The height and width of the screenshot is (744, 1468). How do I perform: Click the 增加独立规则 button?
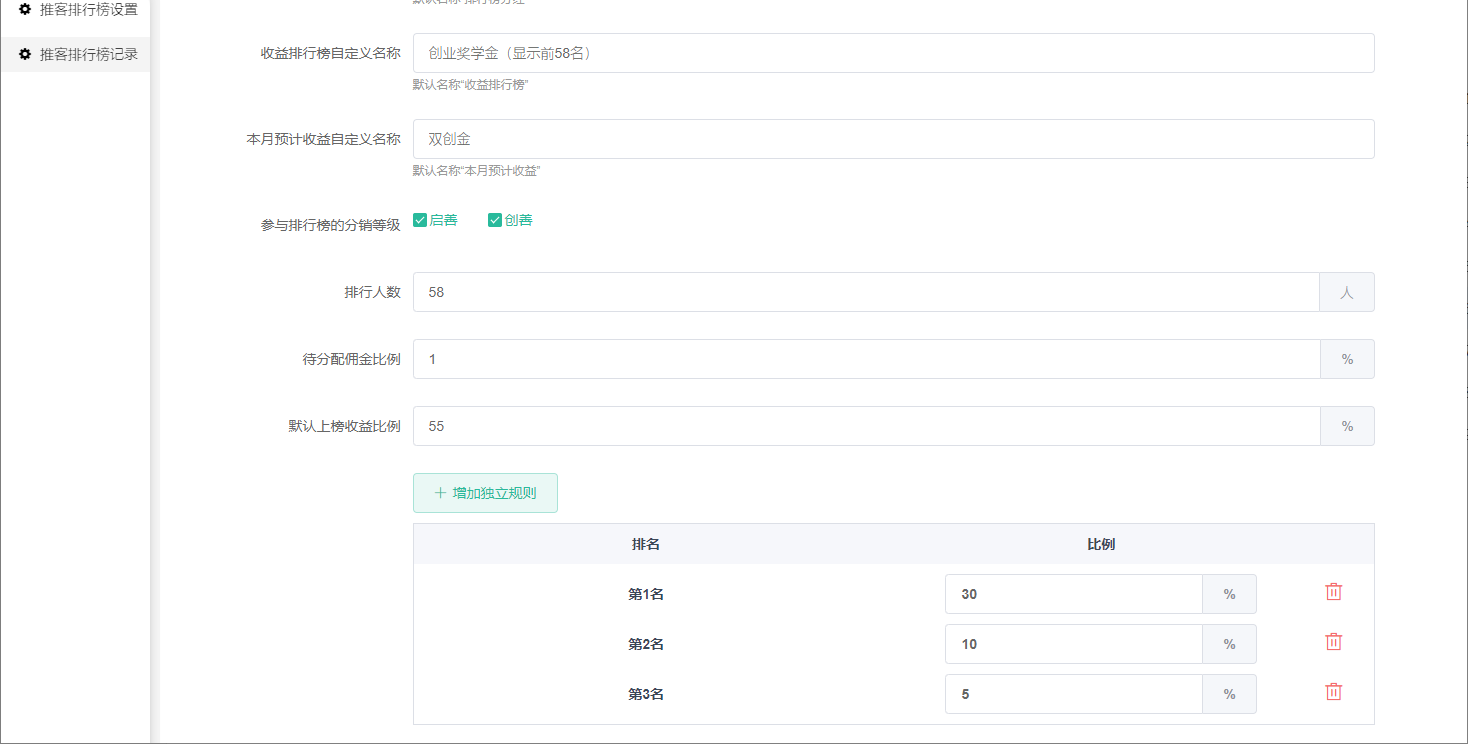point(485,493)
